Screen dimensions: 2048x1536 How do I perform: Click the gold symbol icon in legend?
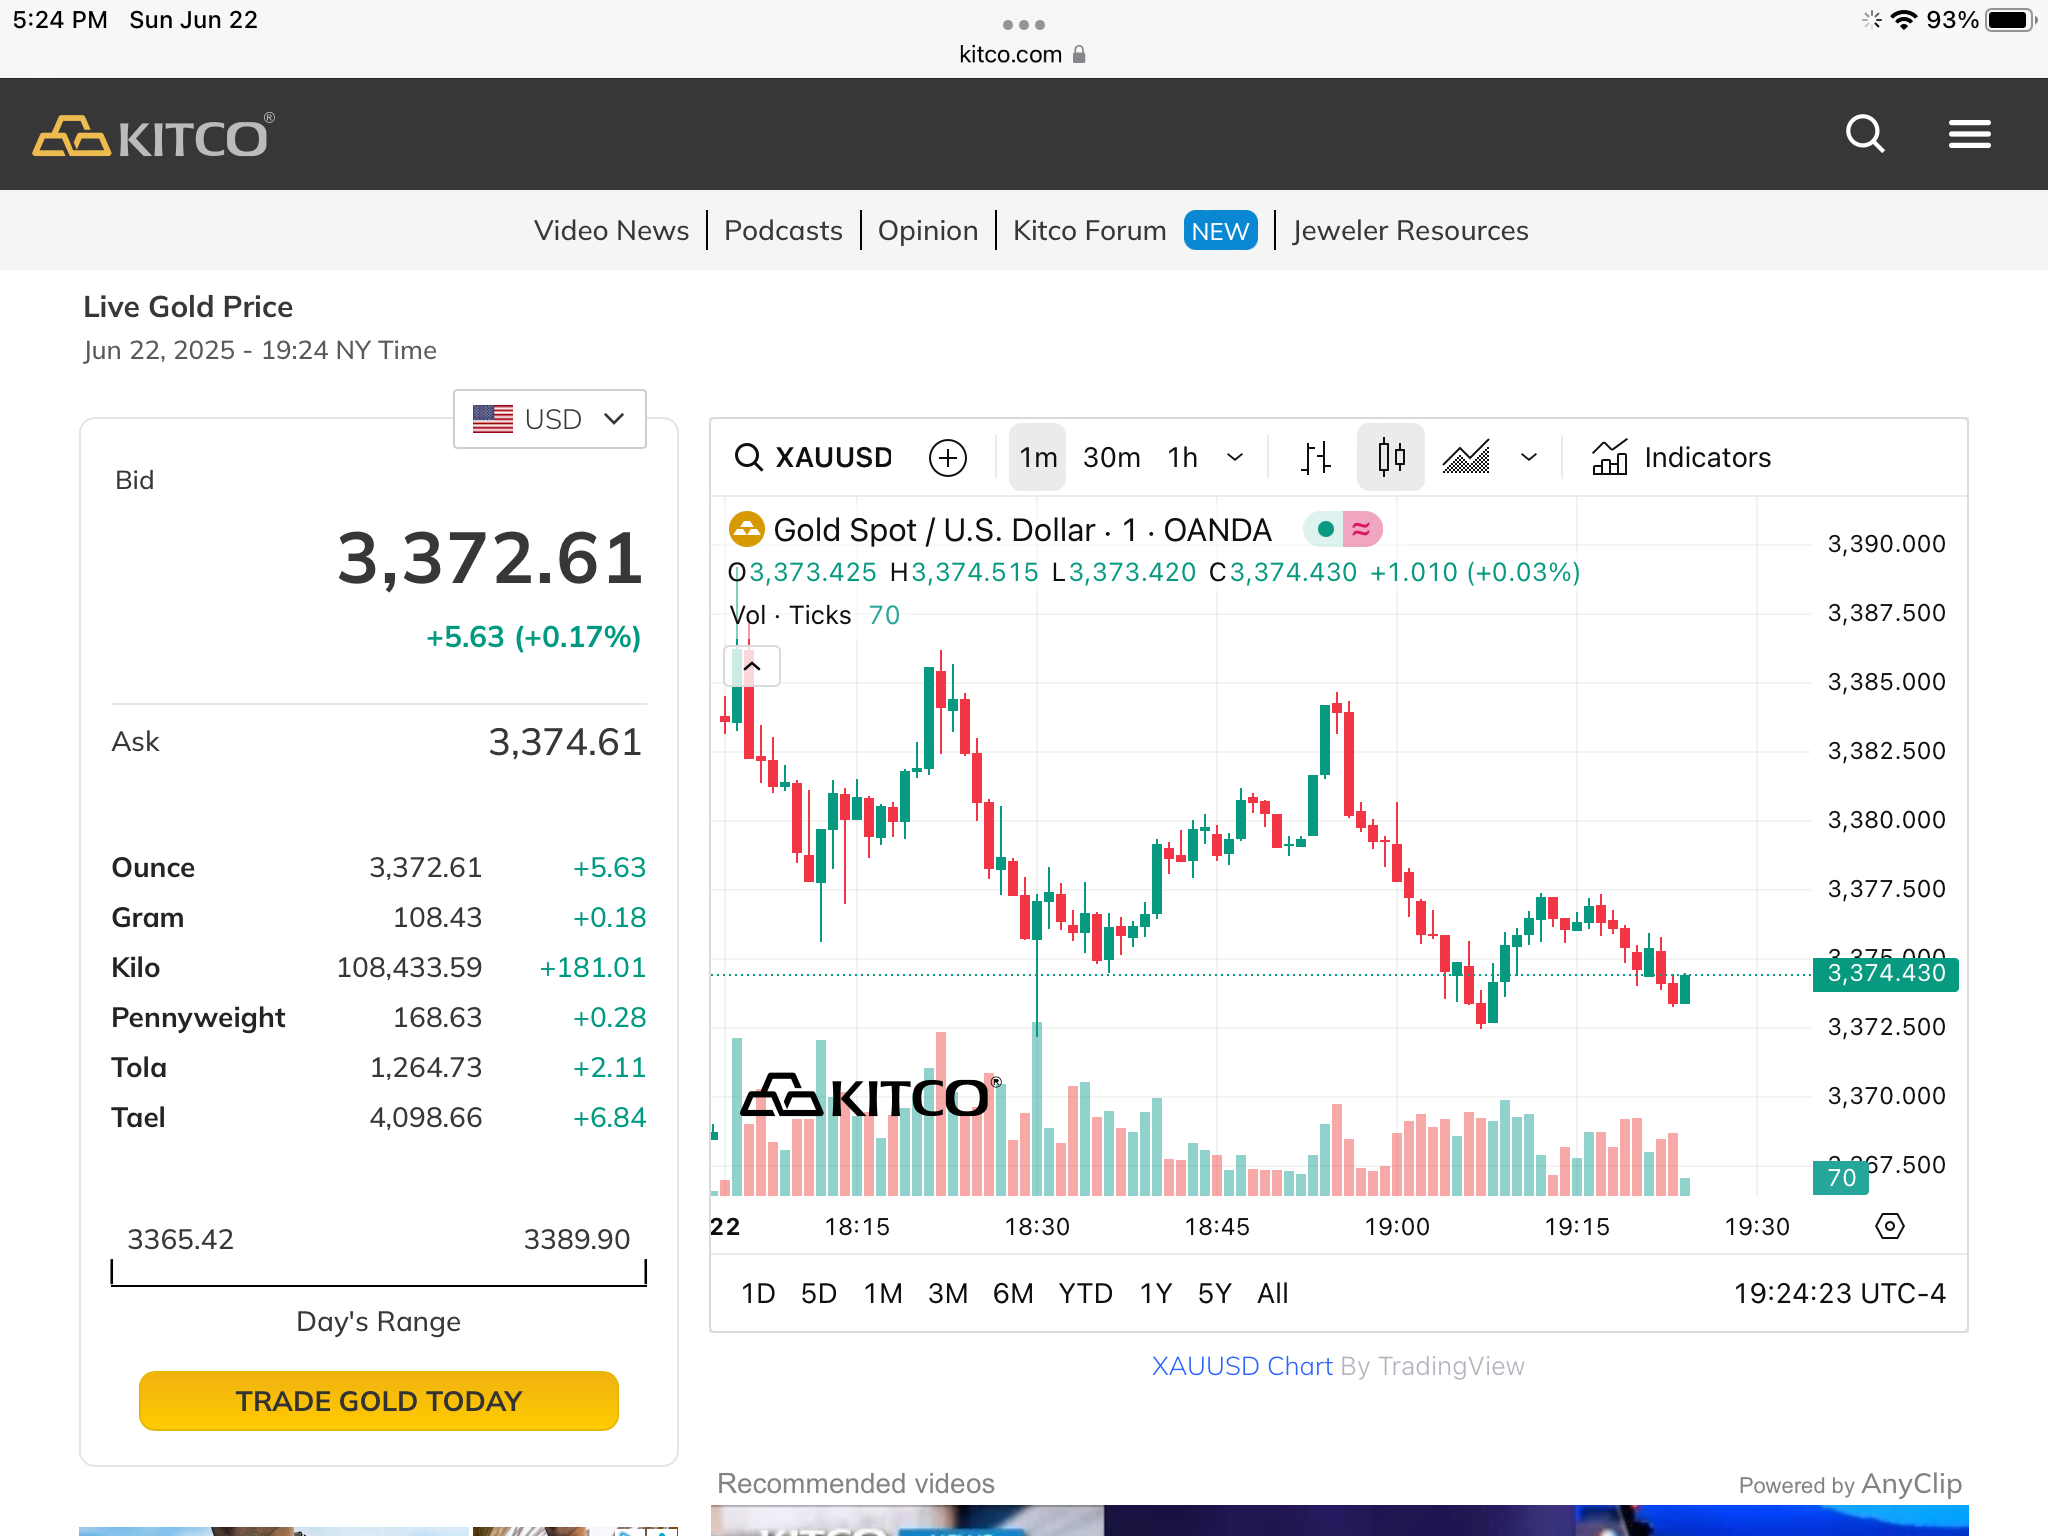point(746,529)
